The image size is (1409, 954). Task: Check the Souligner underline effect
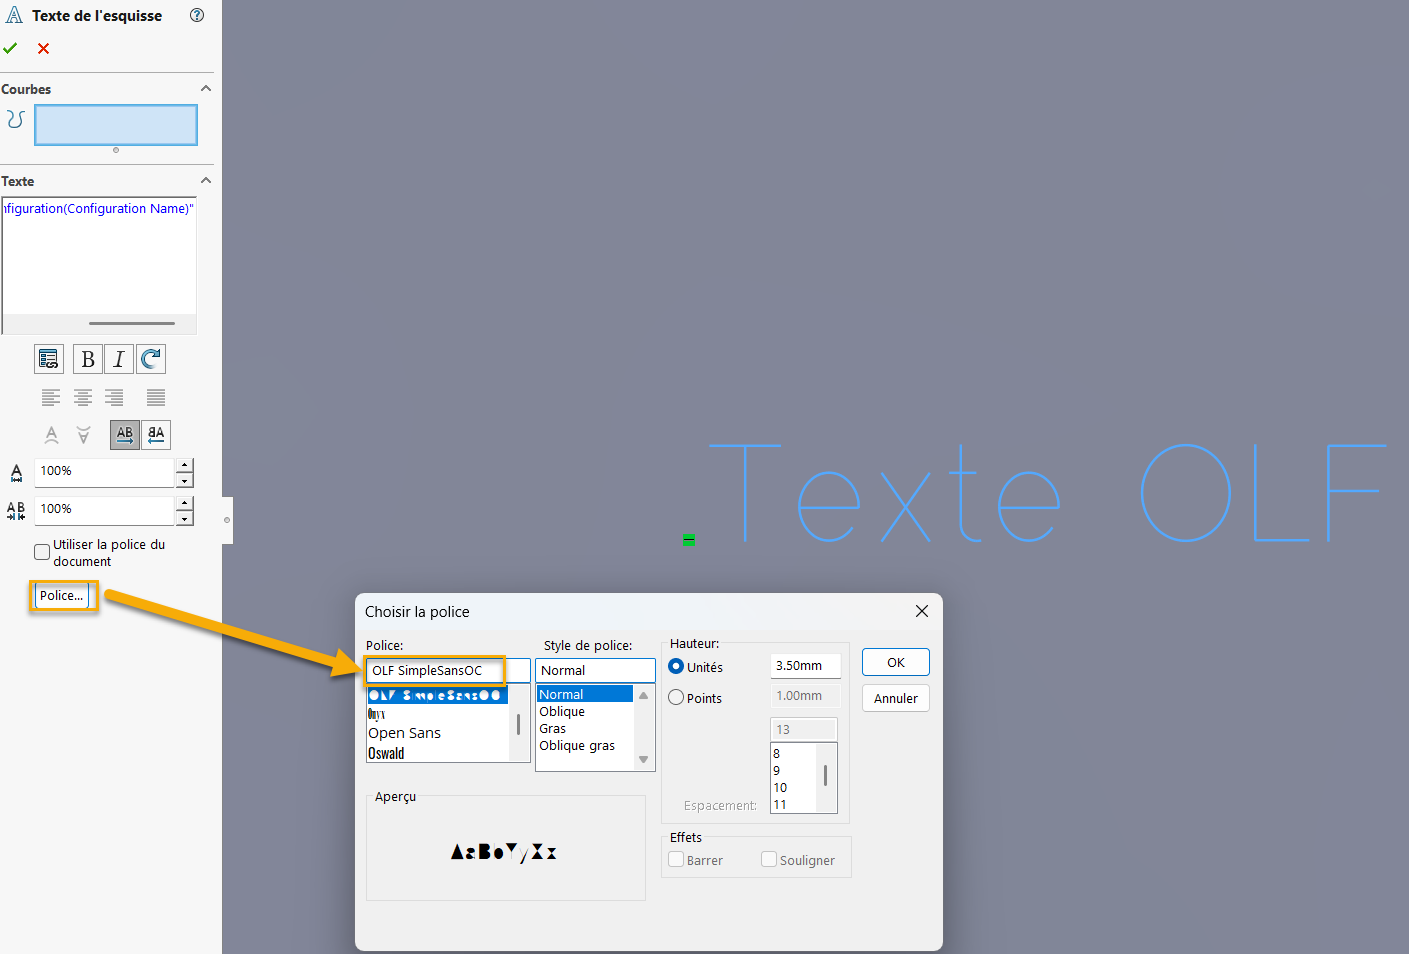click(x=769, y=860)
